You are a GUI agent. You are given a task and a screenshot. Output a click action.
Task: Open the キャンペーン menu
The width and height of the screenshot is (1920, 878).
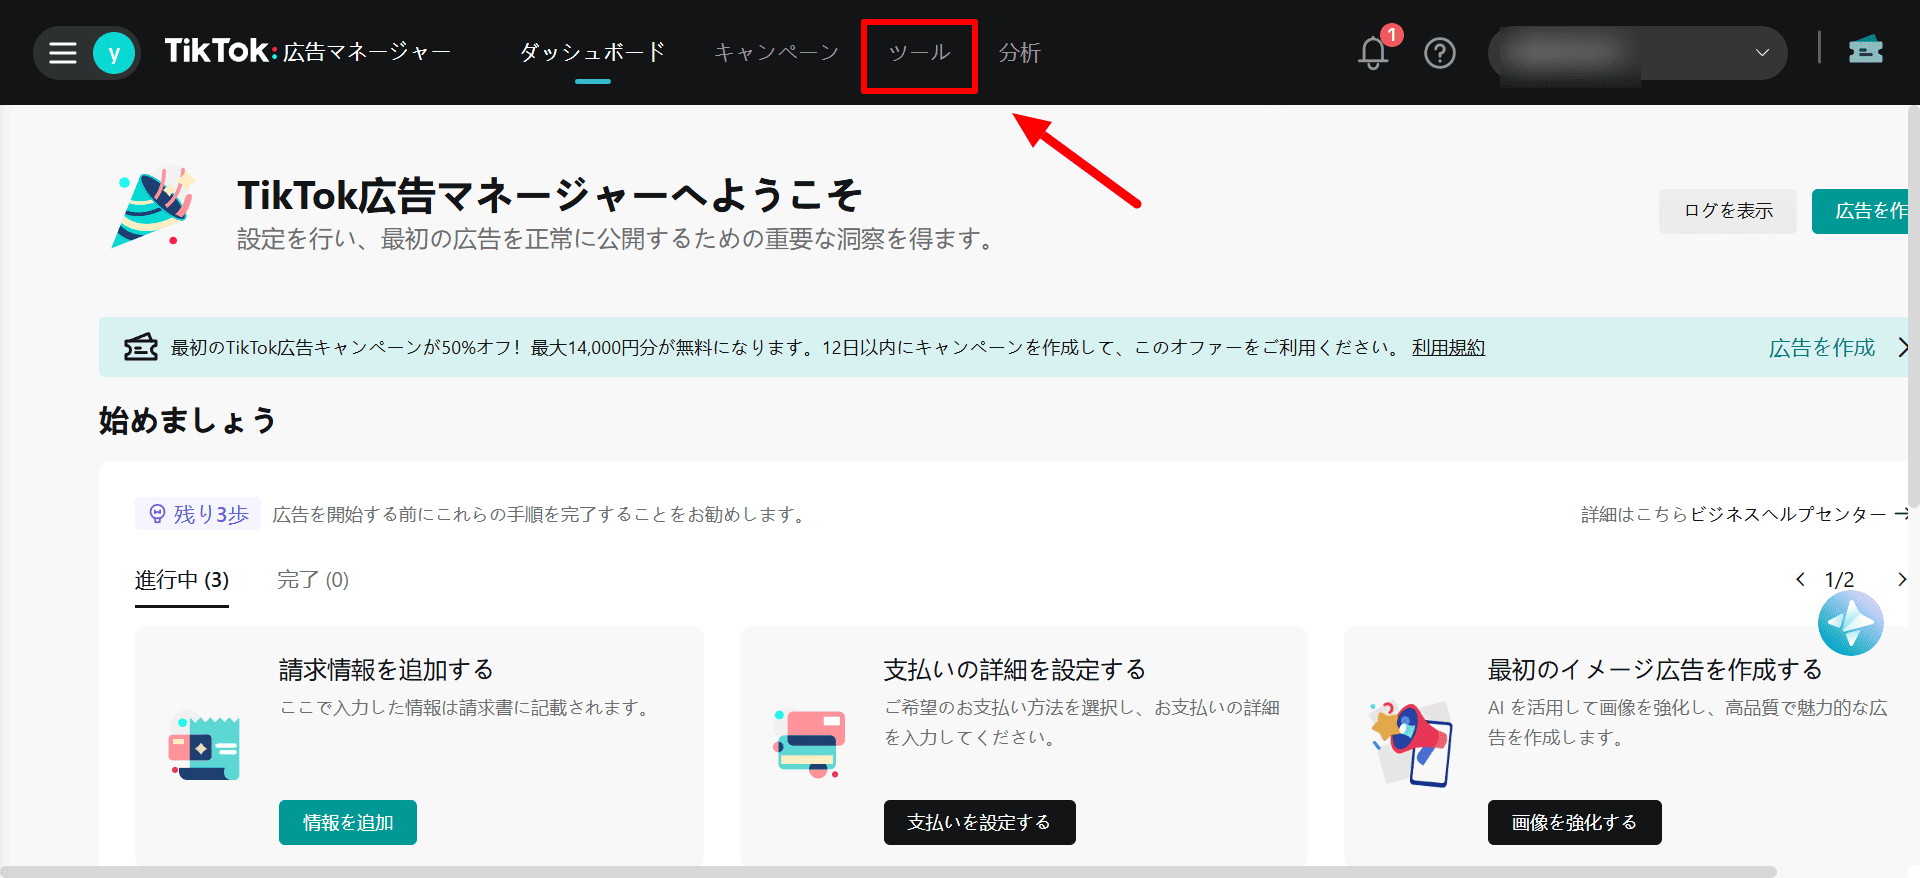tap(776, 53)
